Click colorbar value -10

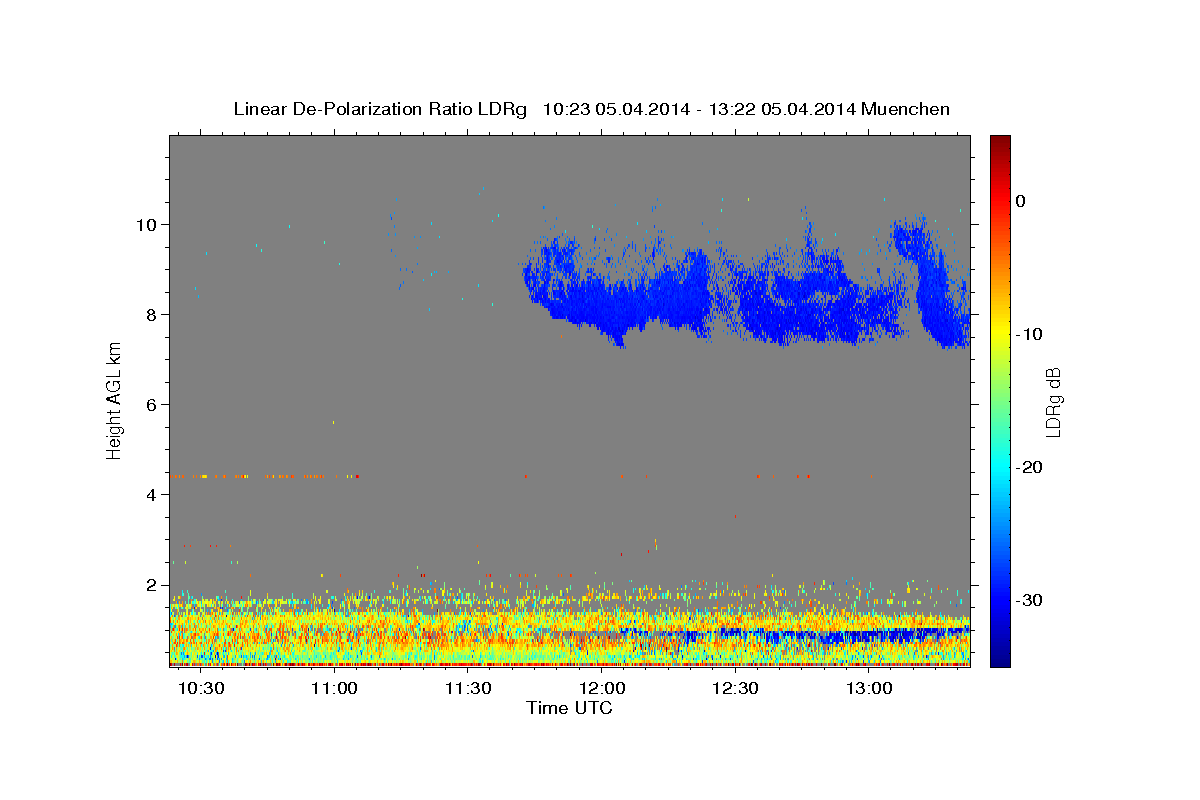coord(1030,334)
